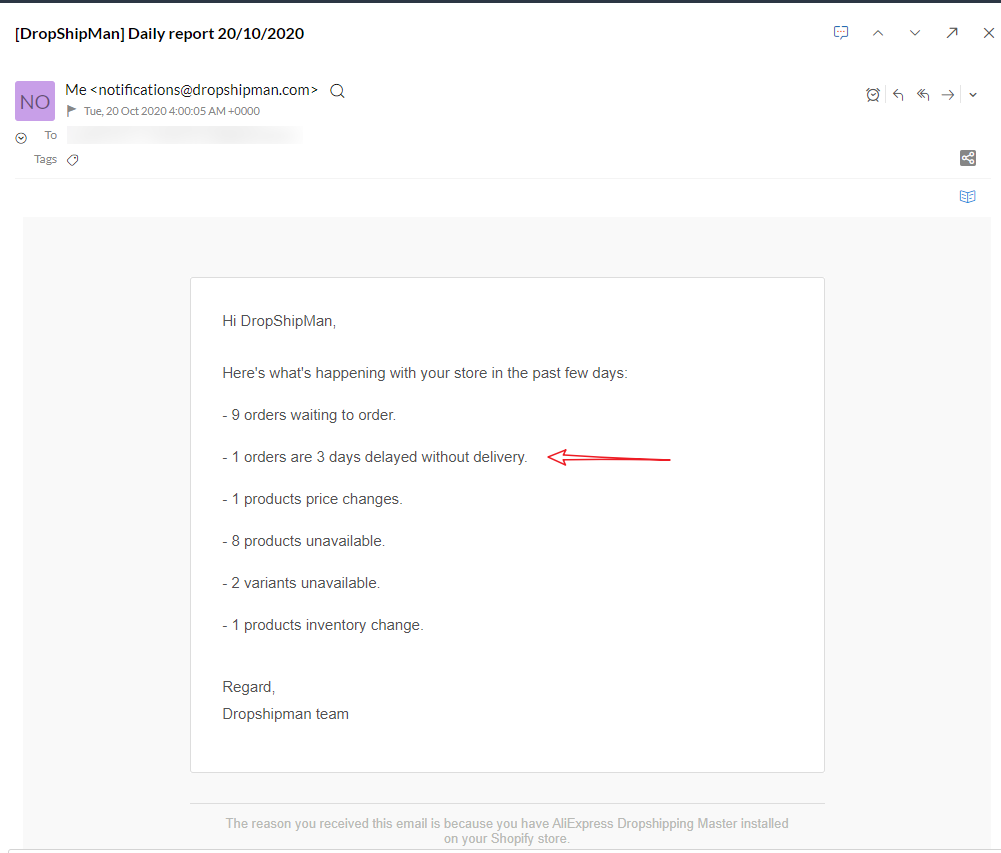1001x853 pixels.
Task: Go to next email with down chevron
Action: (915, 33)
